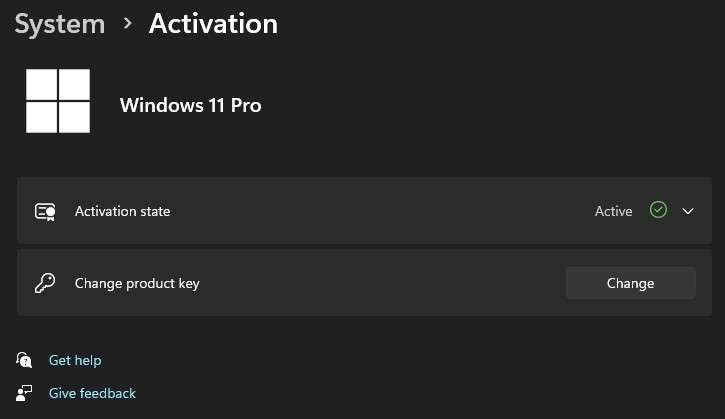Click the Change product key label
Screen dimensions: 725x419
coord(137,283)
